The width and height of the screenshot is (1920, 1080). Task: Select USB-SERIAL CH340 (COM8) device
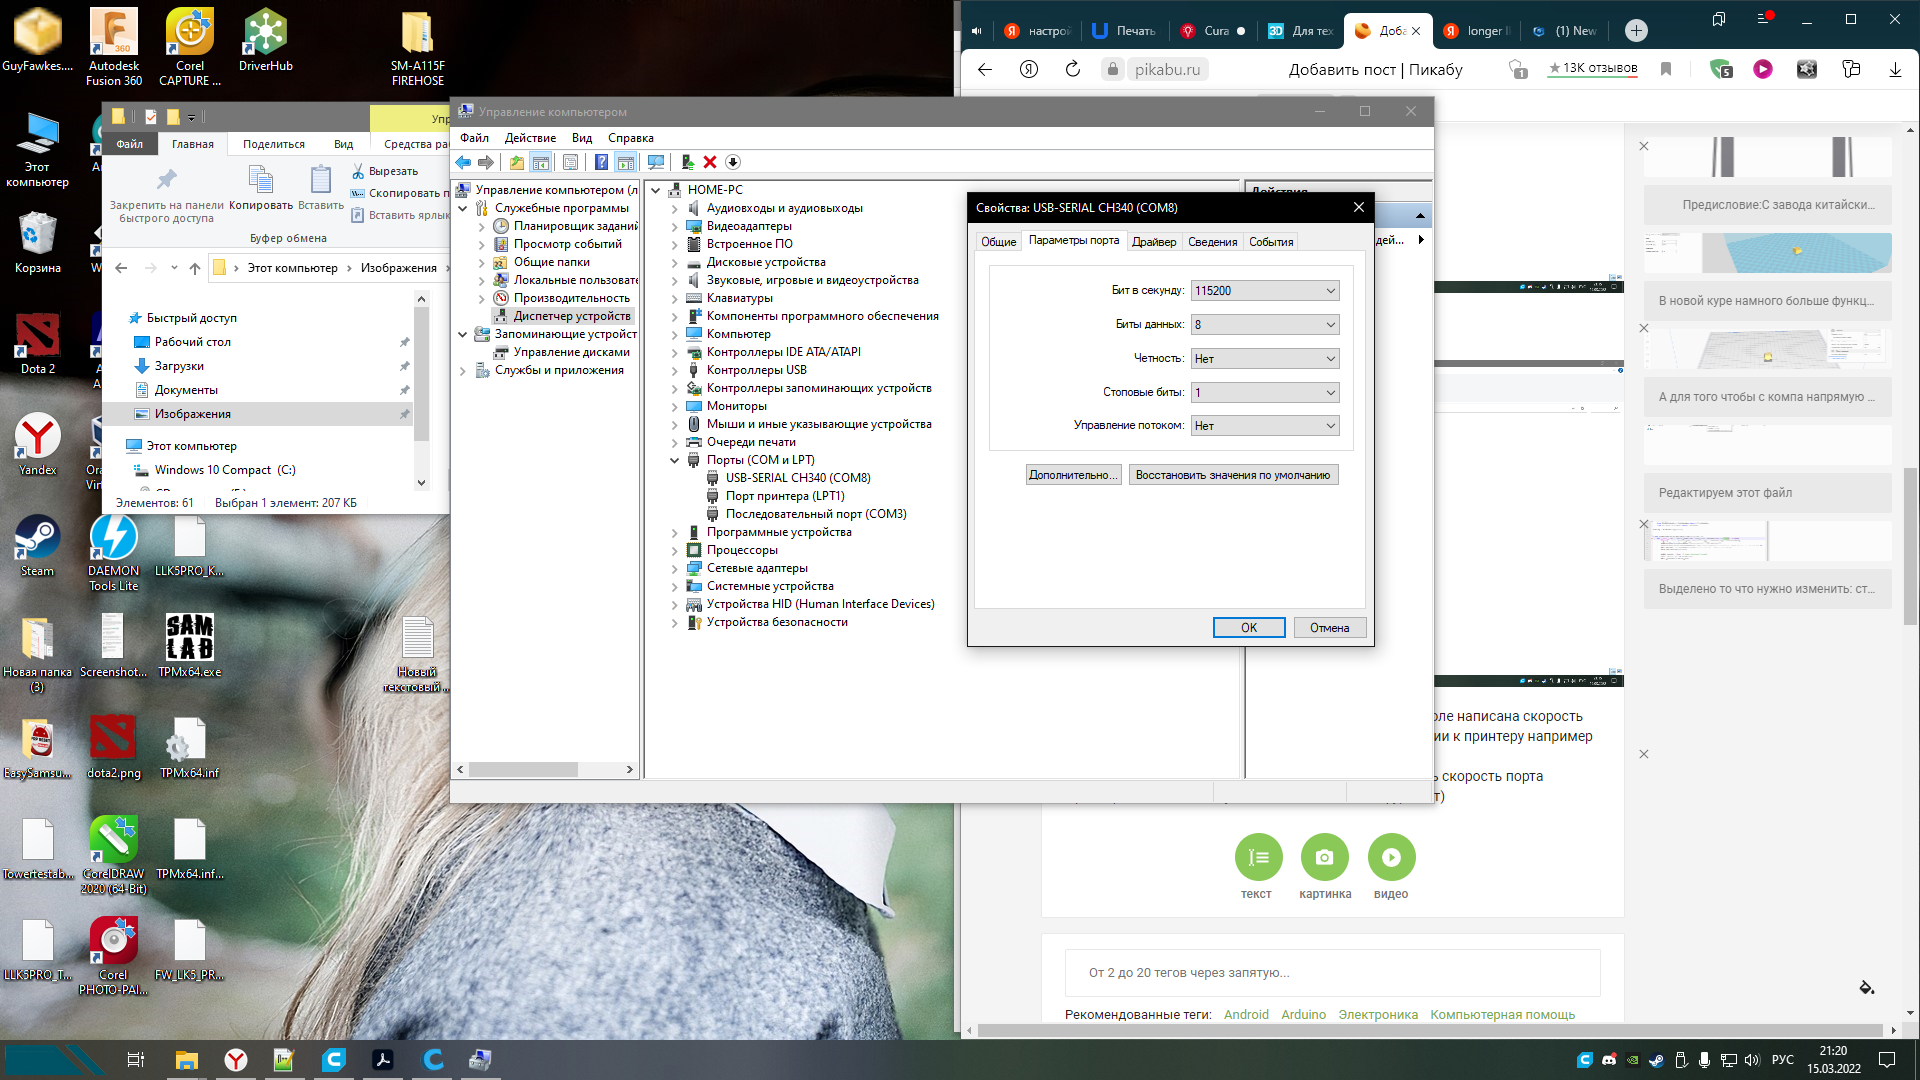[798, 478]
